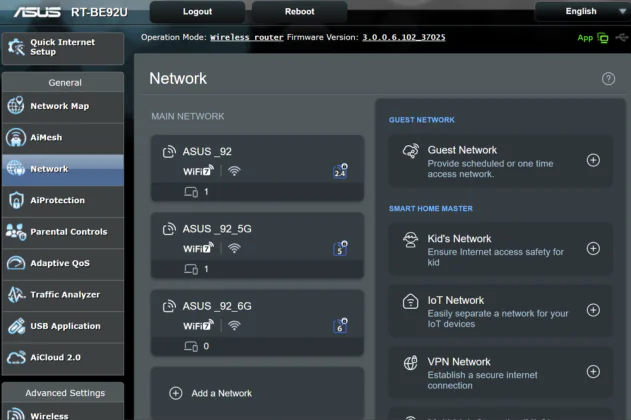Click the Kid's Network child icon

pyautogui.click(x=410, y=240)
